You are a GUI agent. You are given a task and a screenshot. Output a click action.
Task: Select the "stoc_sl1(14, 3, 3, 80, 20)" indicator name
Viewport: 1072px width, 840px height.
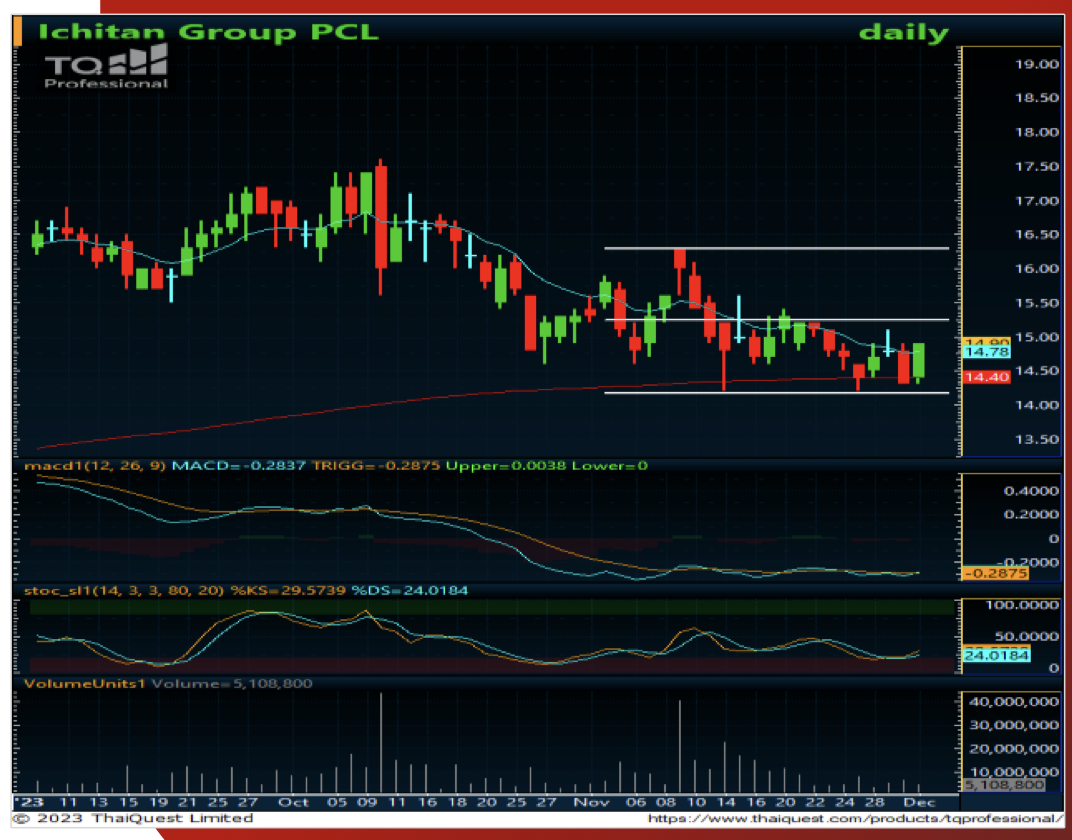click(x=124, y=590)
